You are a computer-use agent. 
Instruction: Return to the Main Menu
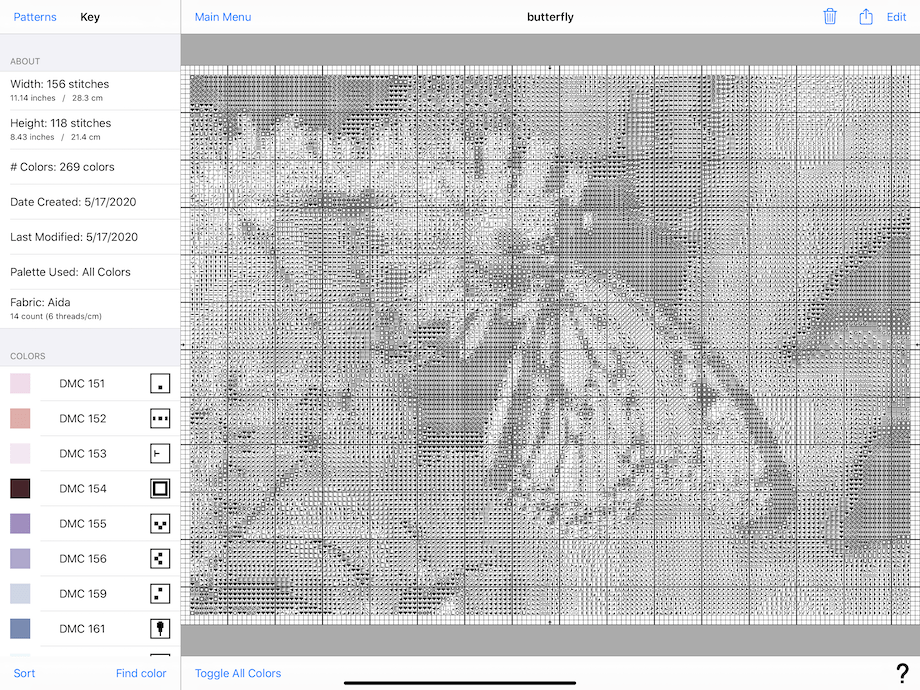point(222,17)
